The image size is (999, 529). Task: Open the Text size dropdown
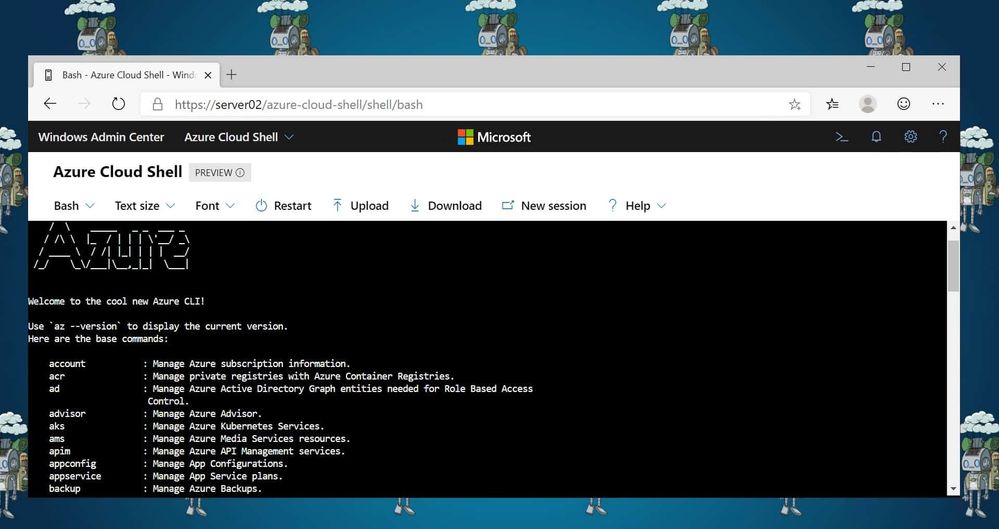145,206
